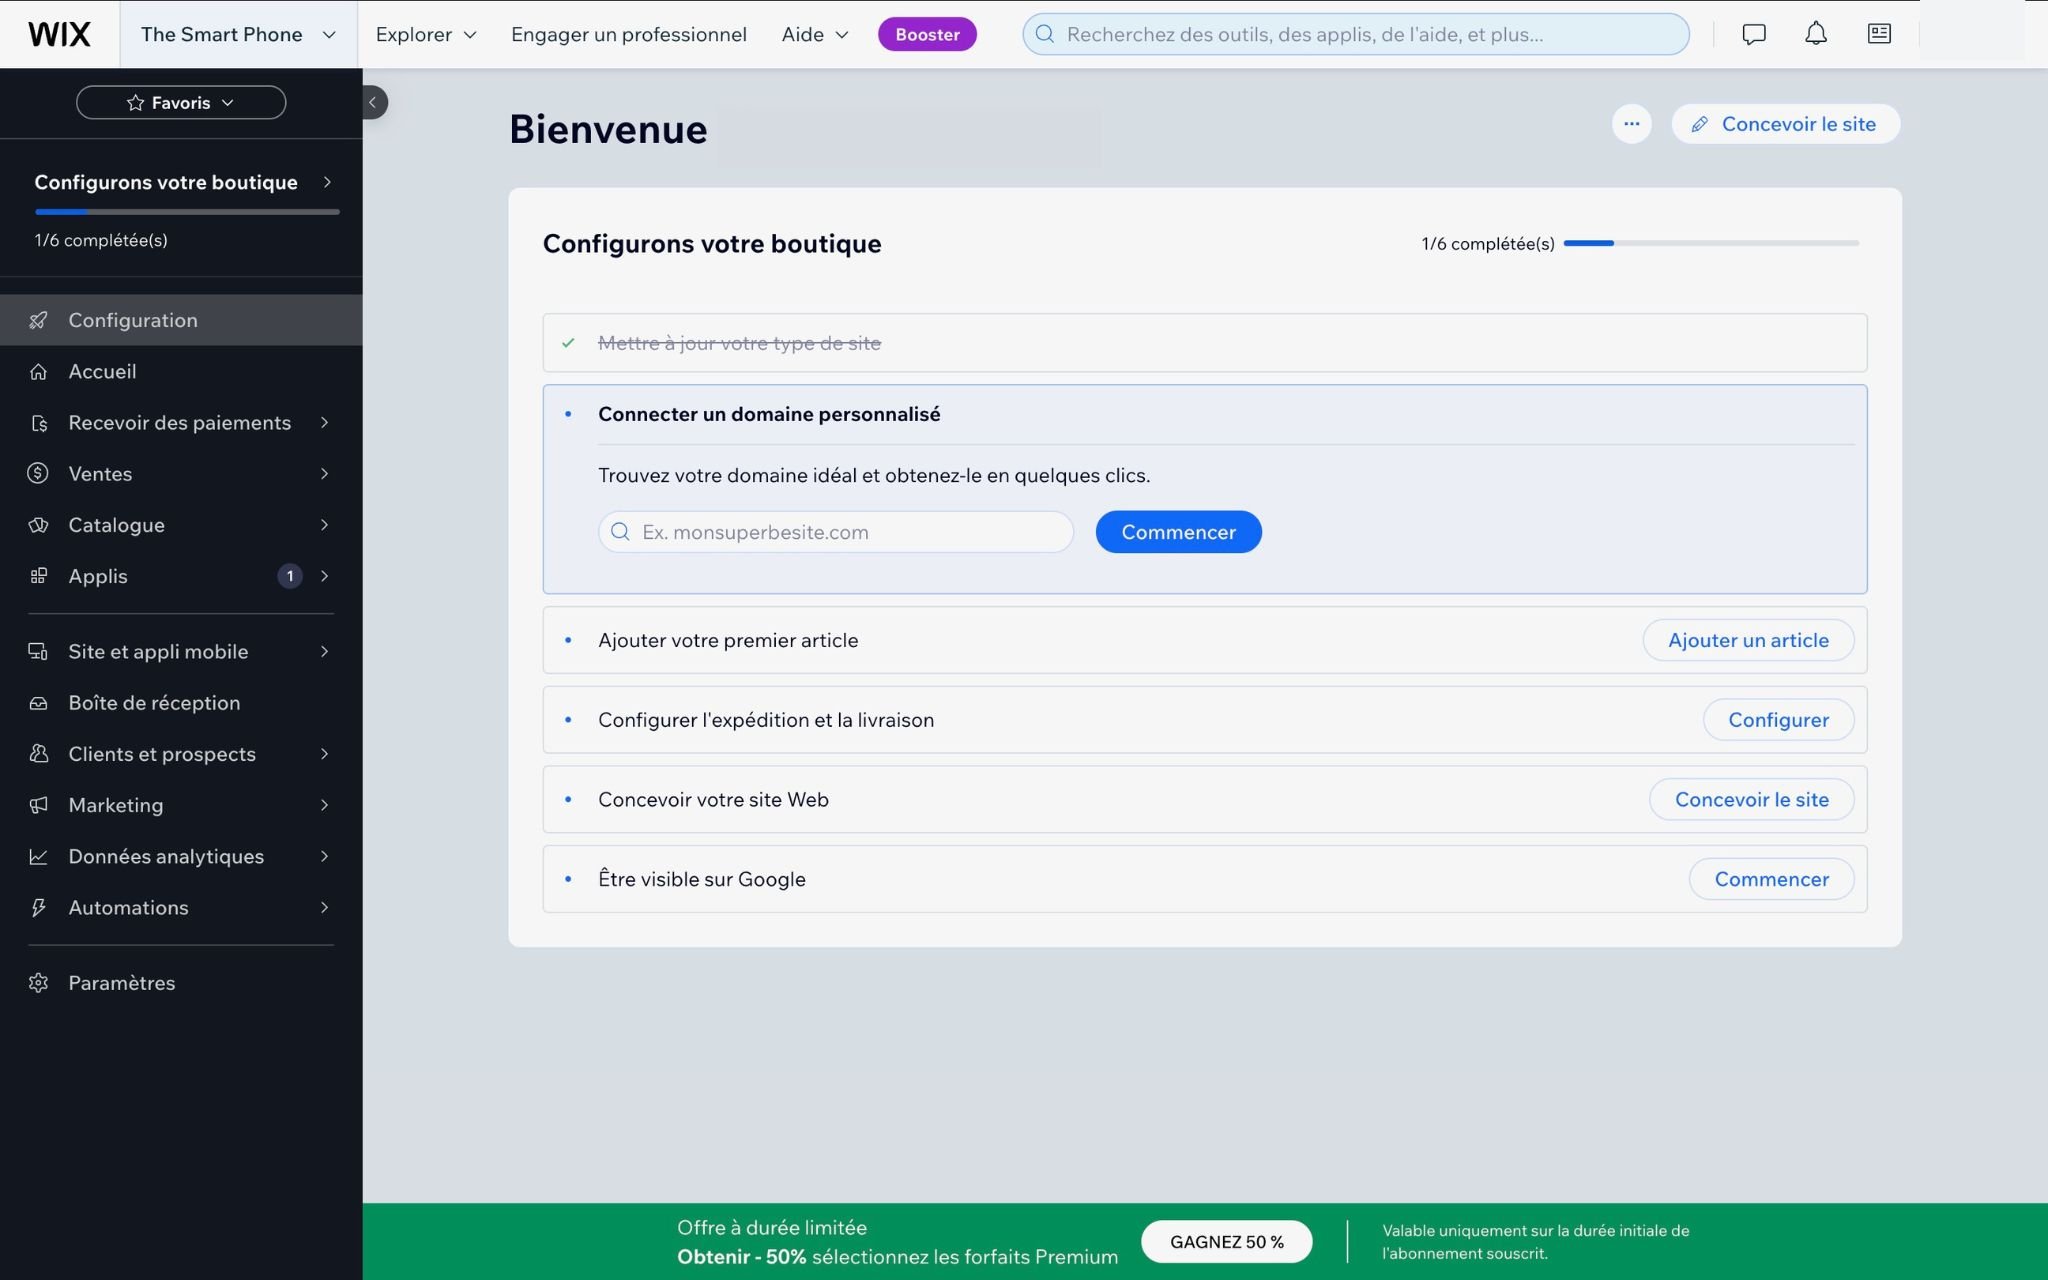The height and width of the screenshot is (1280, 2048).
Task: Click the setup progress bar in sidebar
Action: coord(187,212)
